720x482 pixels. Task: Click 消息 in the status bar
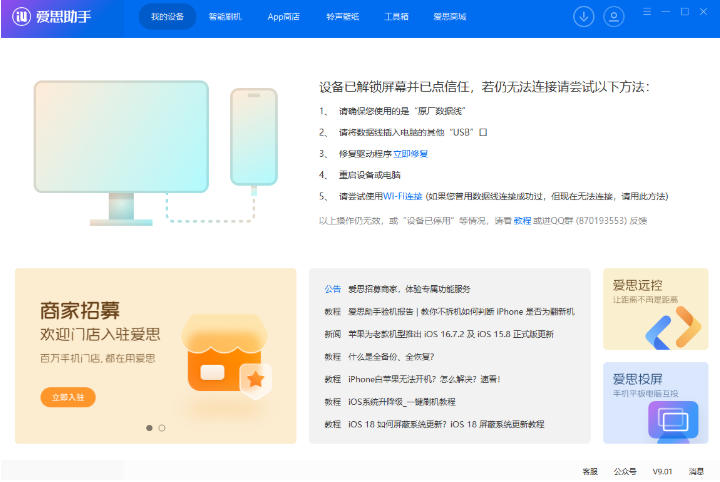coord(696,471)
